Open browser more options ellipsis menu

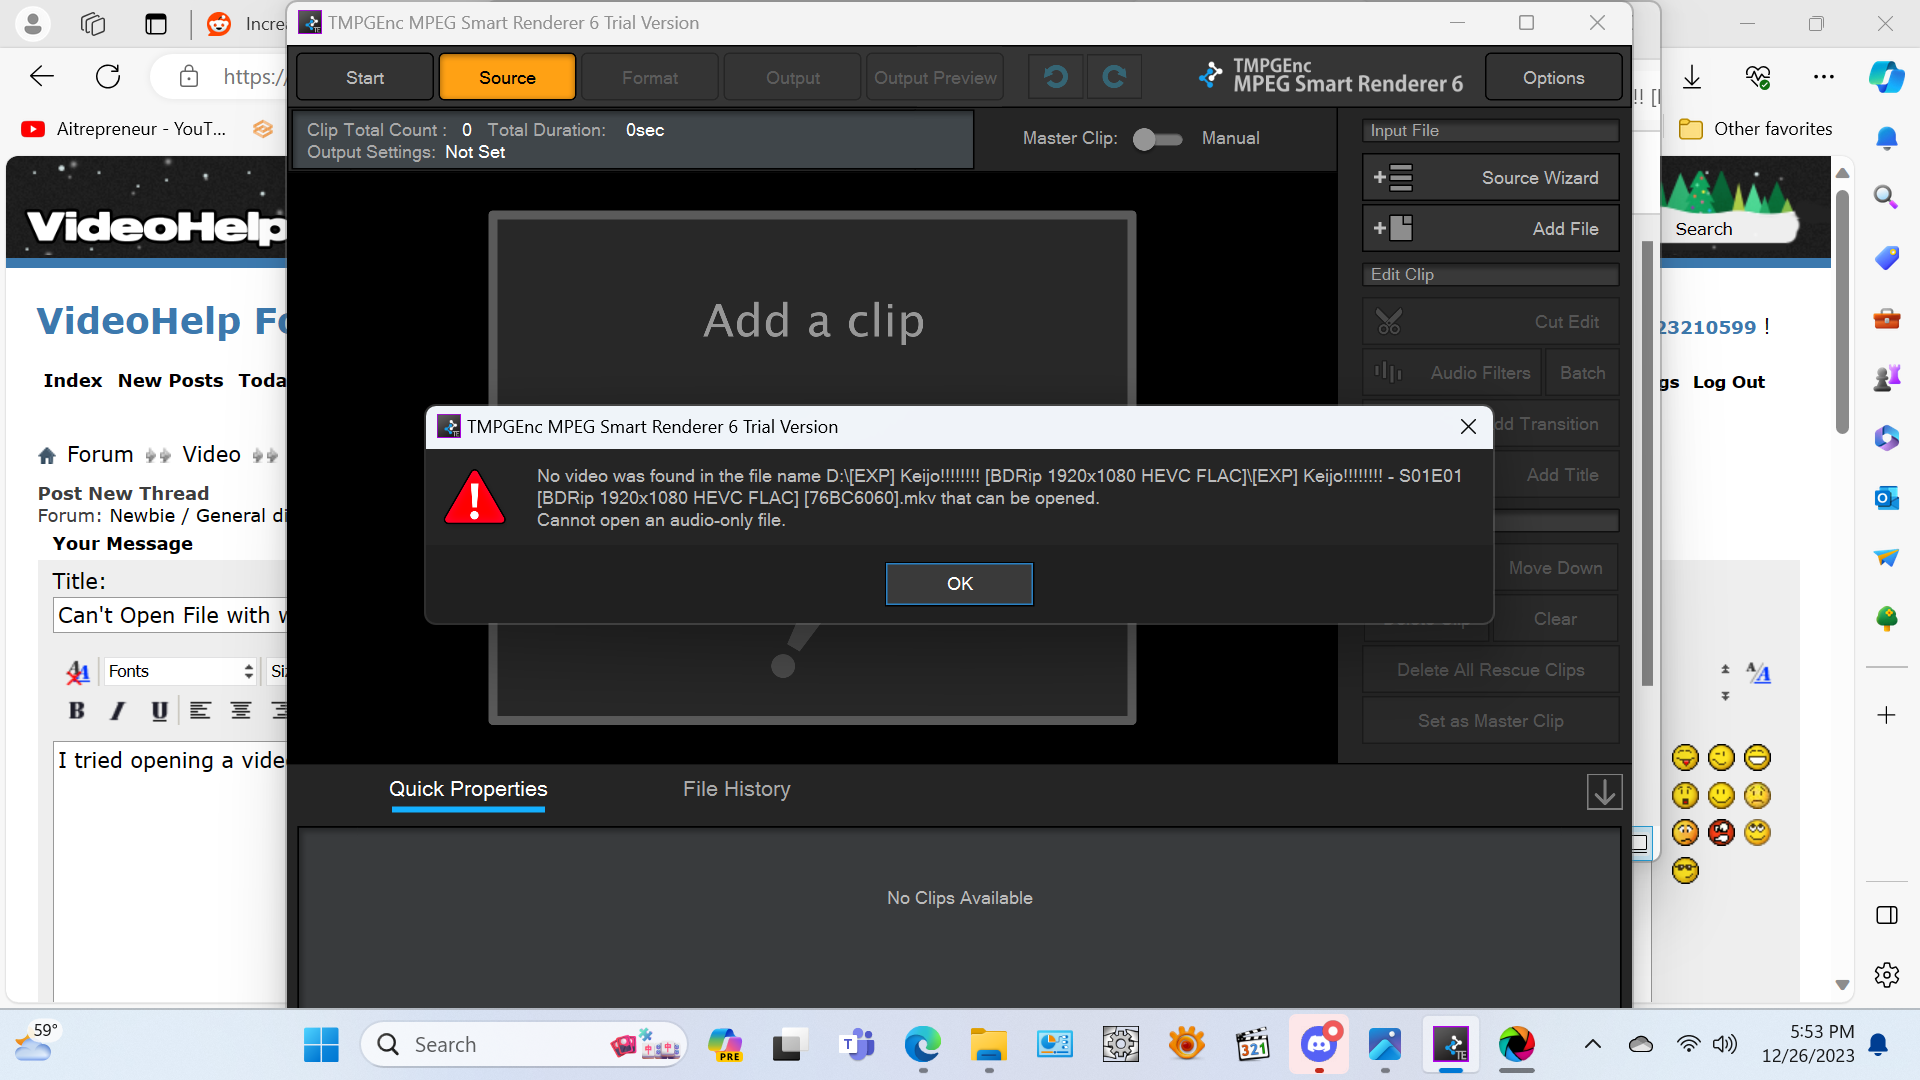tap(1824, 77)
